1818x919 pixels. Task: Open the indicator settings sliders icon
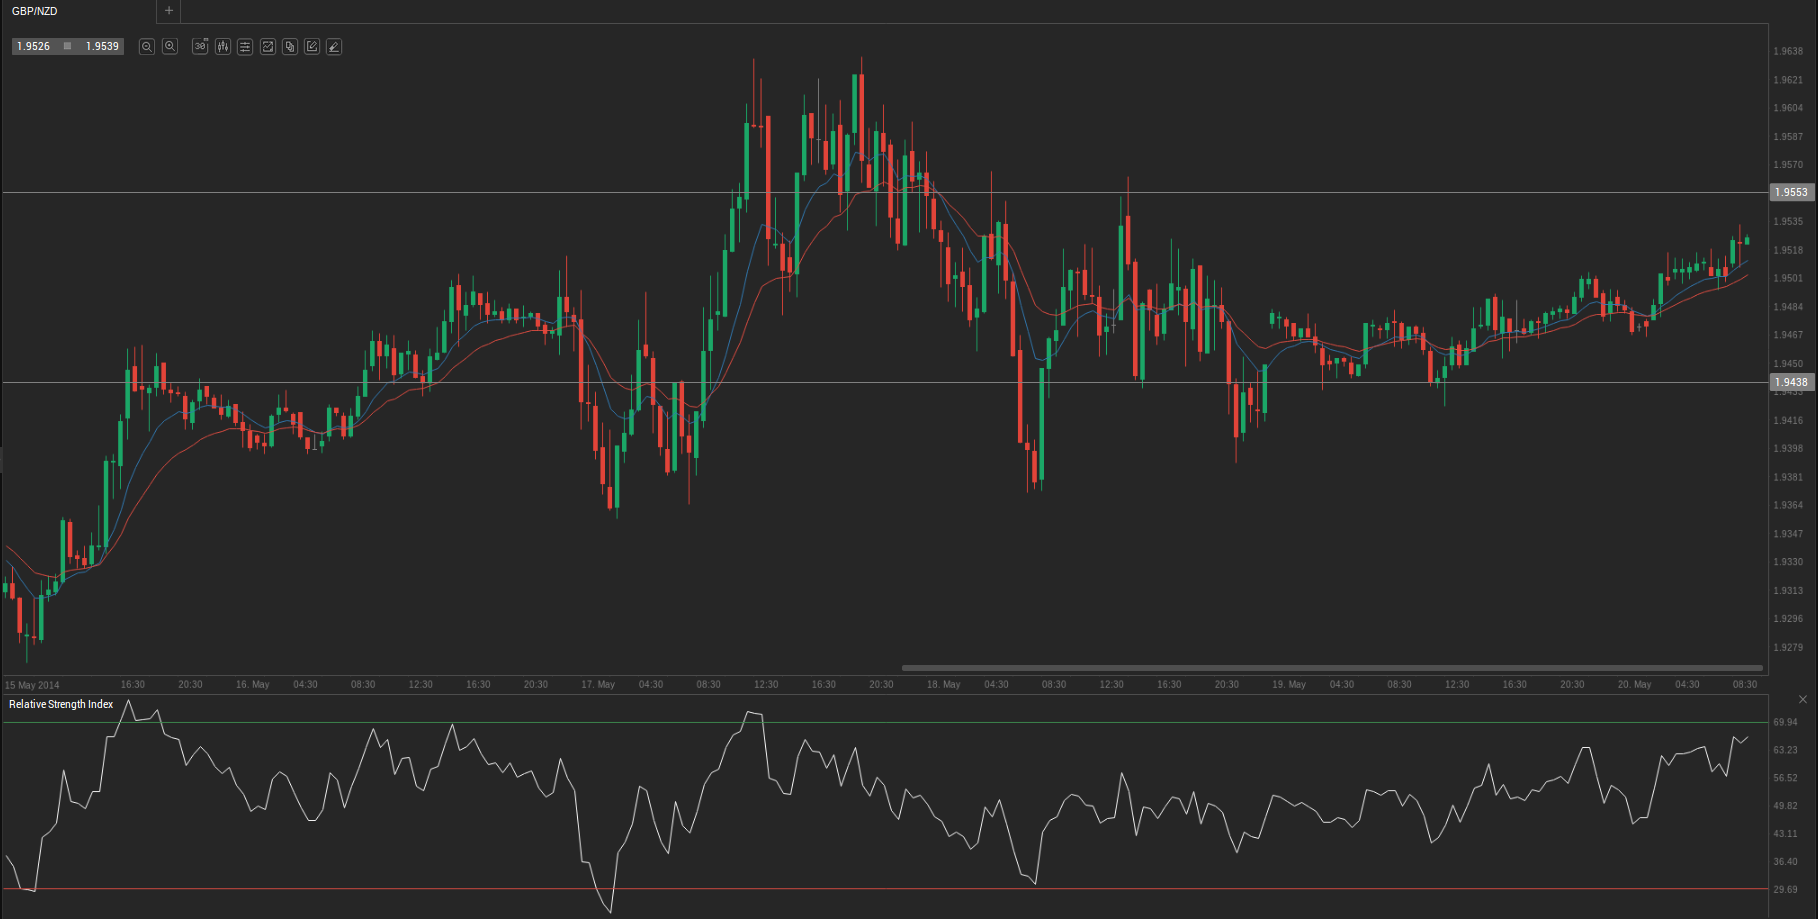(x=245, y=47)
